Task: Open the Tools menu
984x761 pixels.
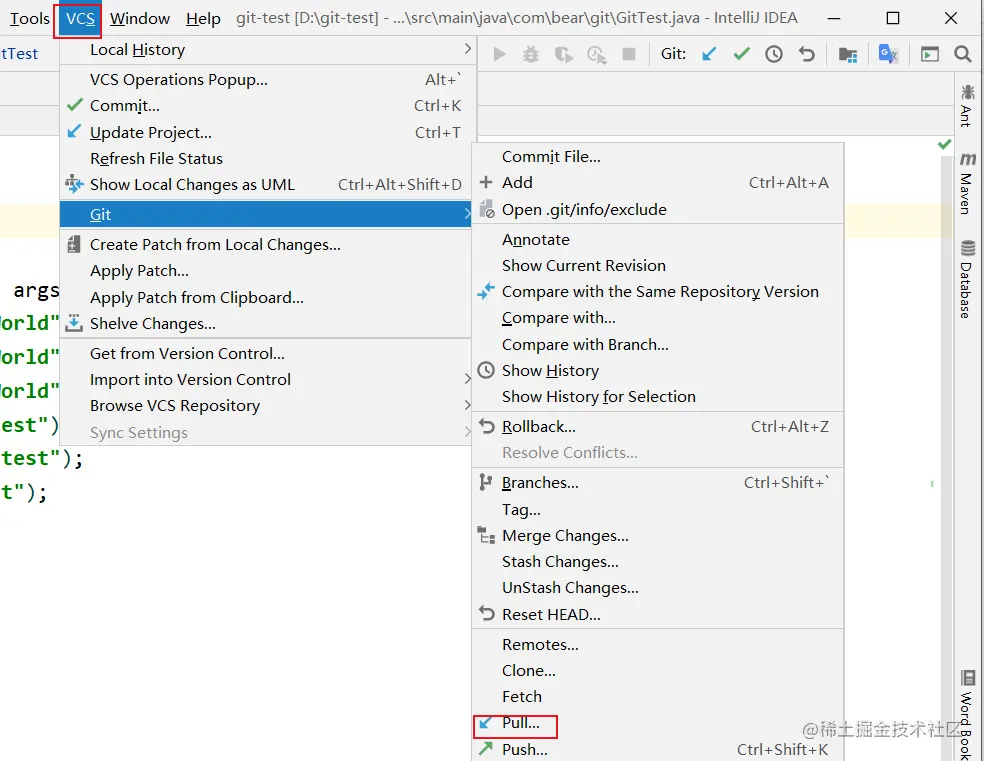Action: pos(29,19)
